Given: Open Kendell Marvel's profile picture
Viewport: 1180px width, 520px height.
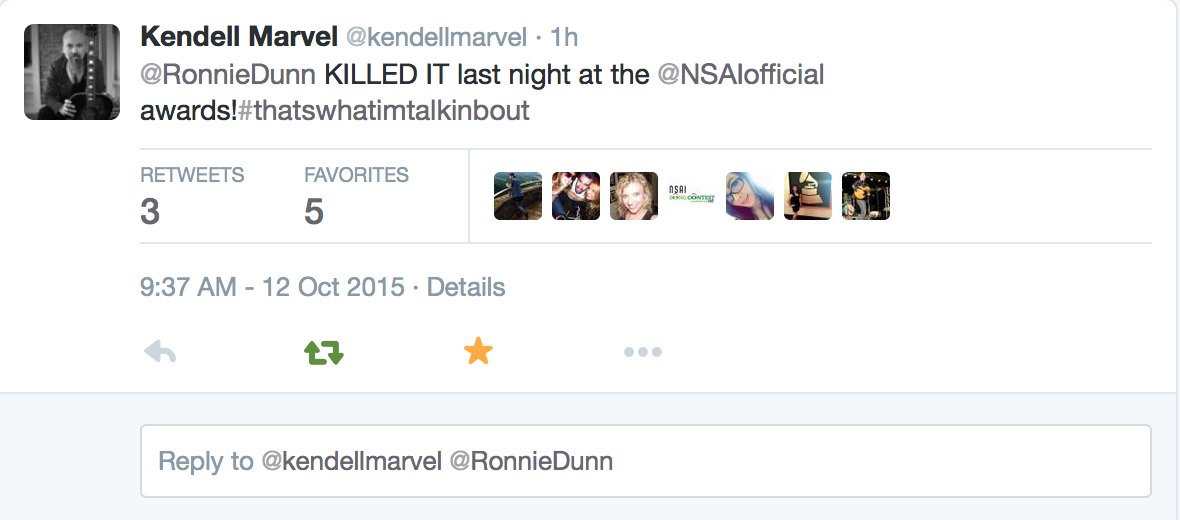Looking at the screenshot, I should pyautogui.click(x=72, y=72).
